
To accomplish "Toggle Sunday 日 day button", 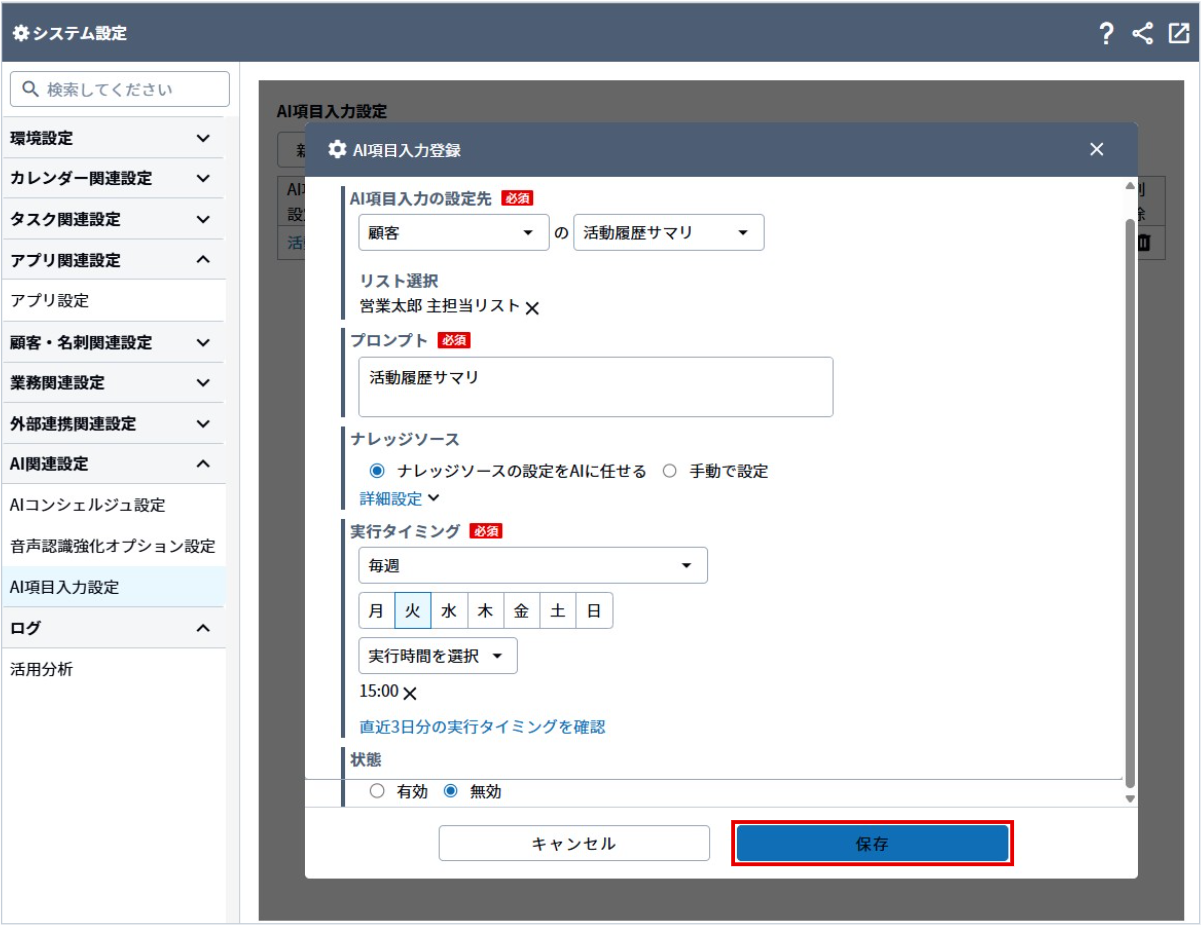I will 594,611.
